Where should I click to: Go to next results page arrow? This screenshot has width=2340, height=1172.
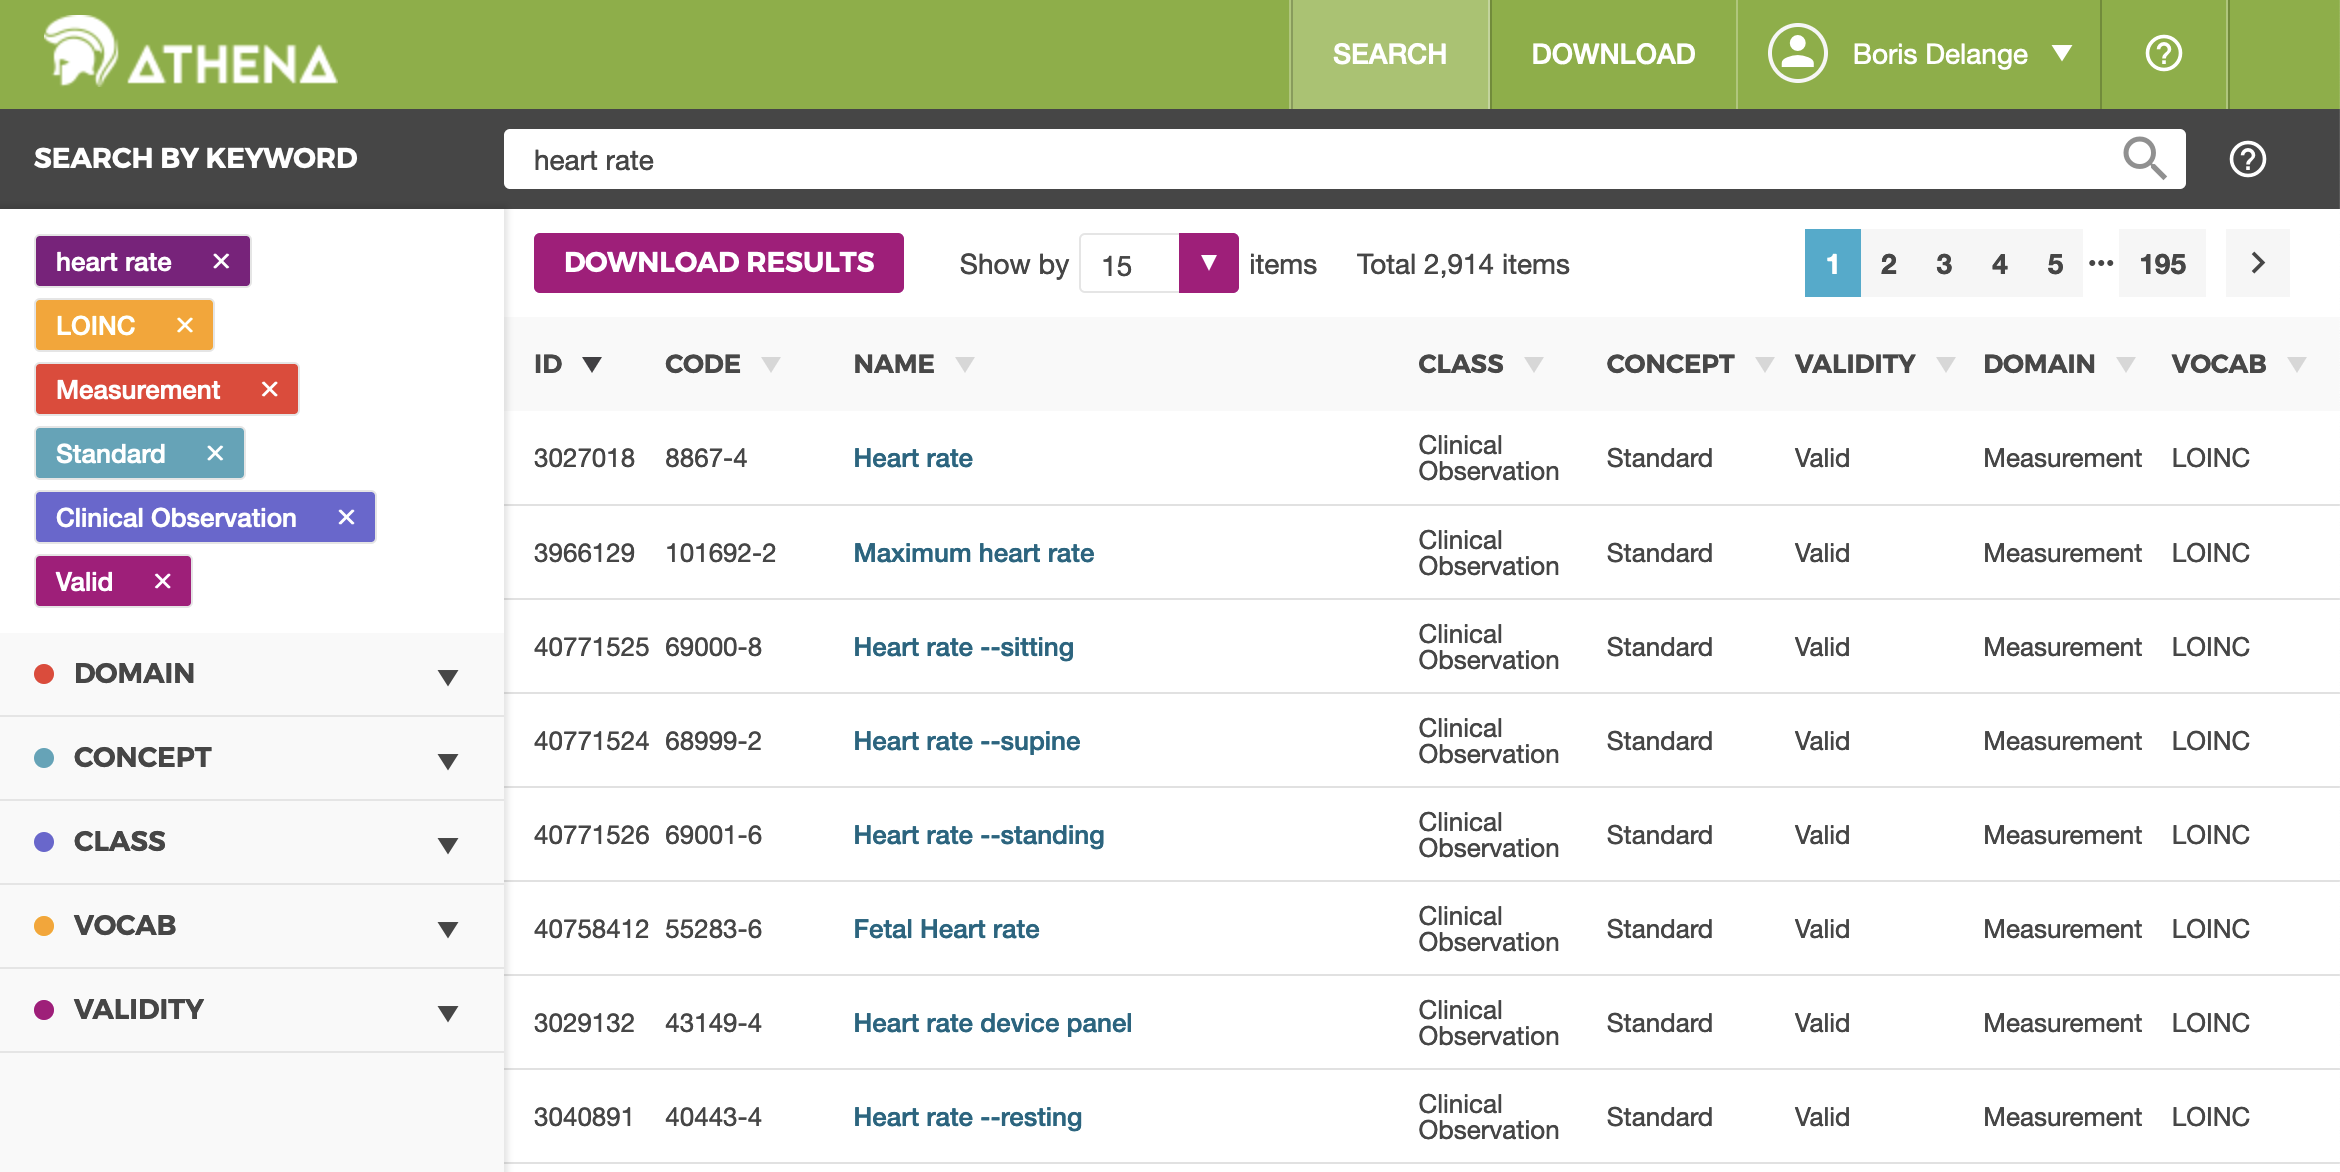click(2257, 263)
